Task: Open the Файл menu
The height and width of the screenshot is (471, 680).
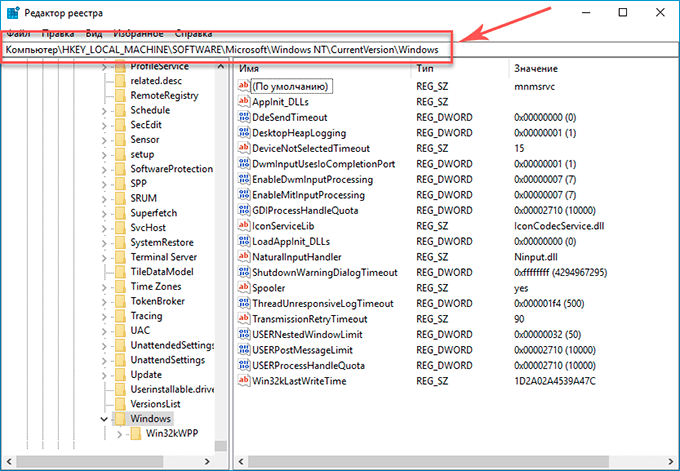Action: (x=18, y=33)
